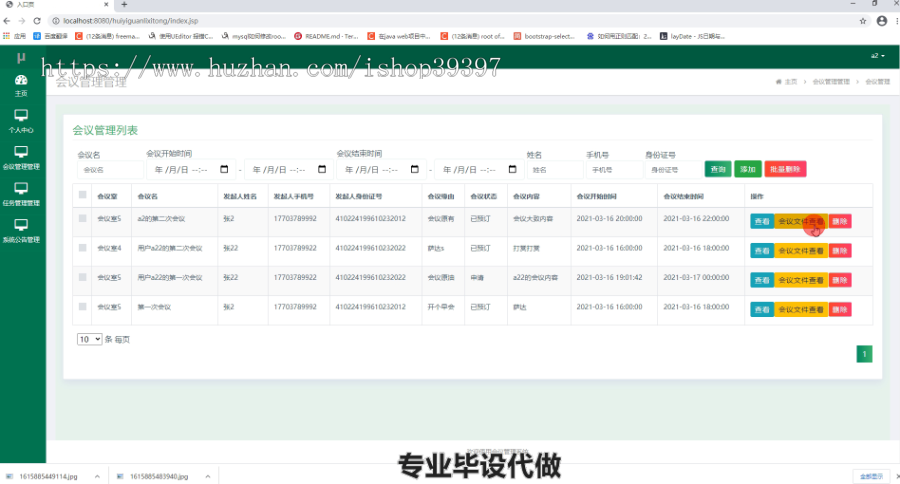
Task: Open the UEditor bookmark
Action: pos(180,36)
